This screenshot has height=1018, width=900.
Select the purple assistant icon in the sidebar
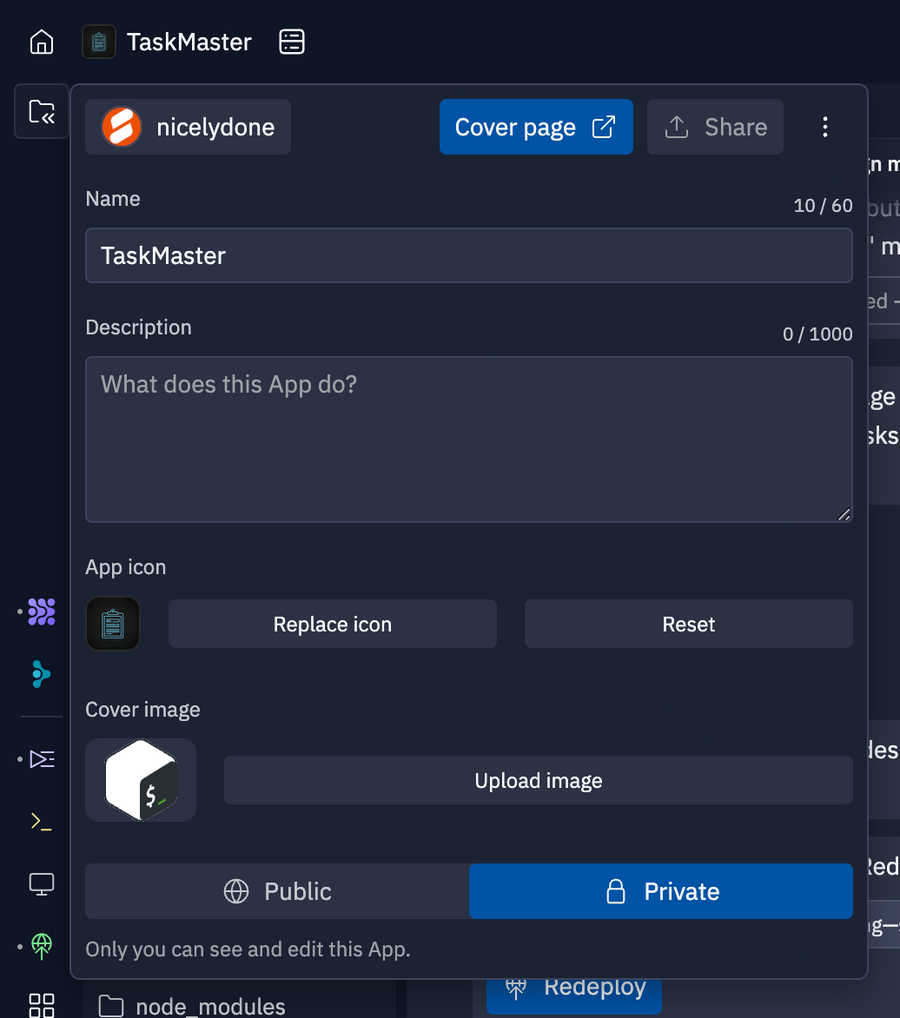(x=41, y=611)
